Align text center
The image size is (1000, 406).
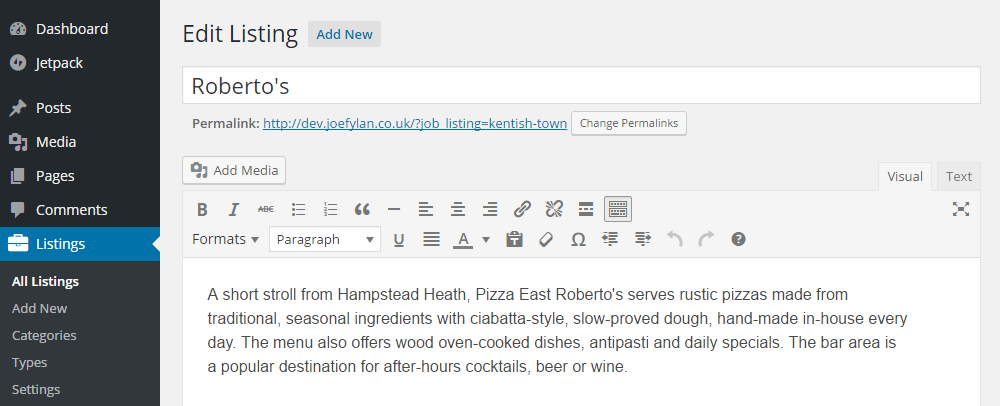(x=458, y=209)
